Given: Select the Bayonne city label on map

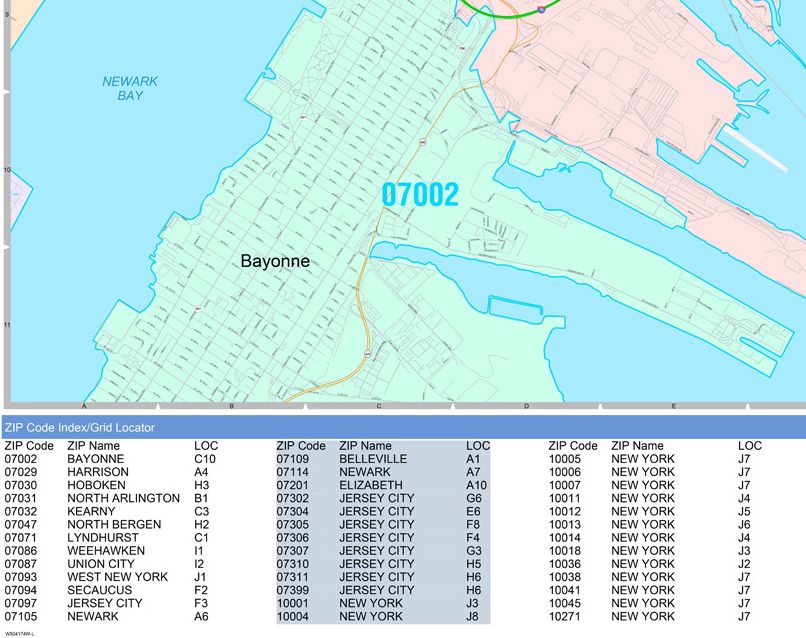Looking at the screenshot, I should click(275, 261).
